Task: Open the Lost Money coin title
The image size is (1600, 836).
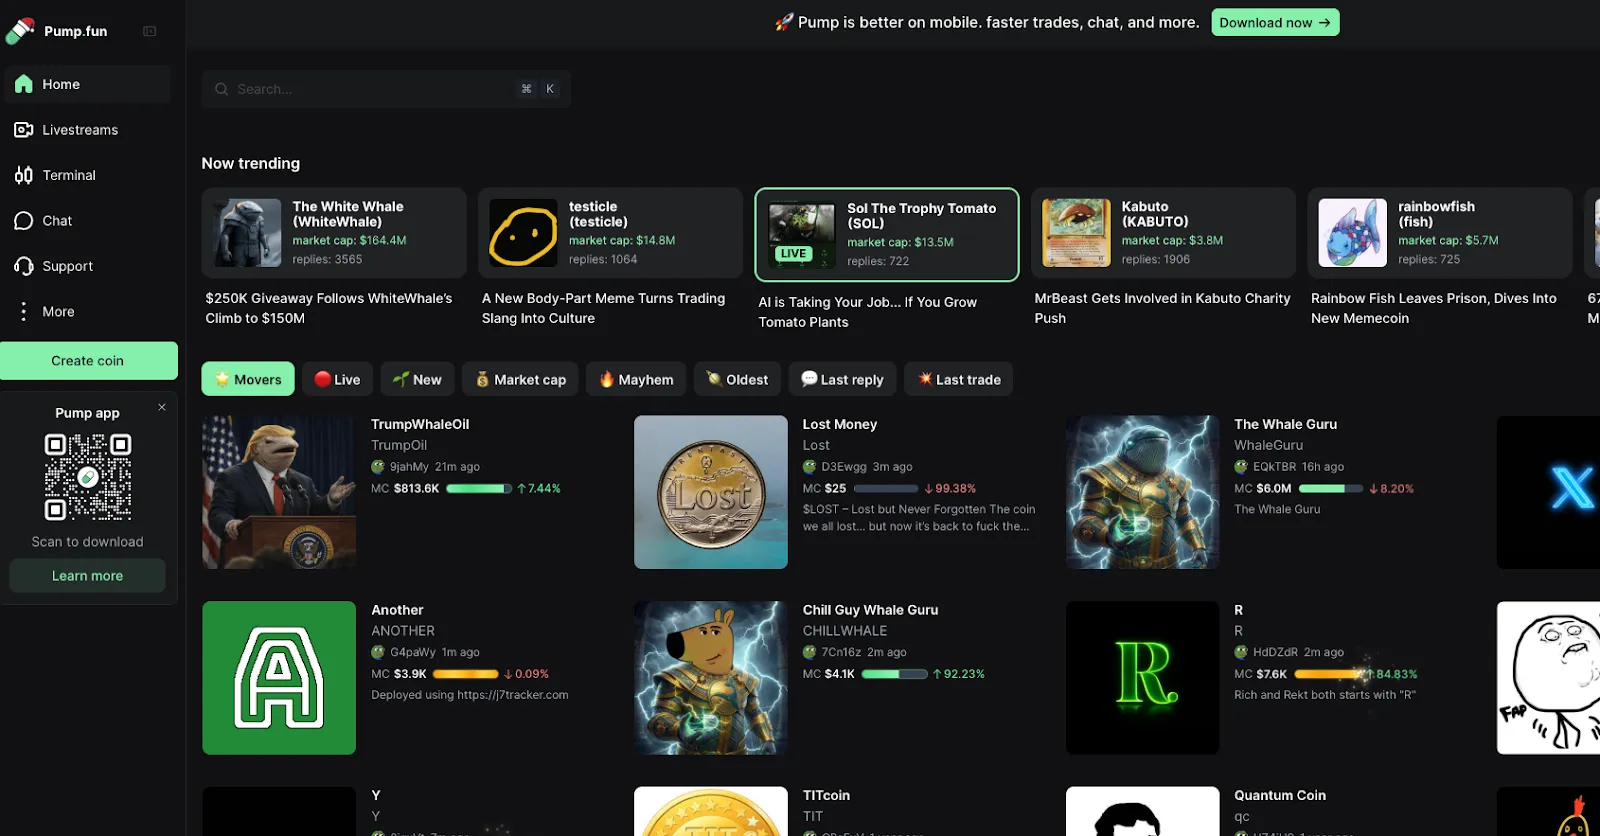Action: 840,424
